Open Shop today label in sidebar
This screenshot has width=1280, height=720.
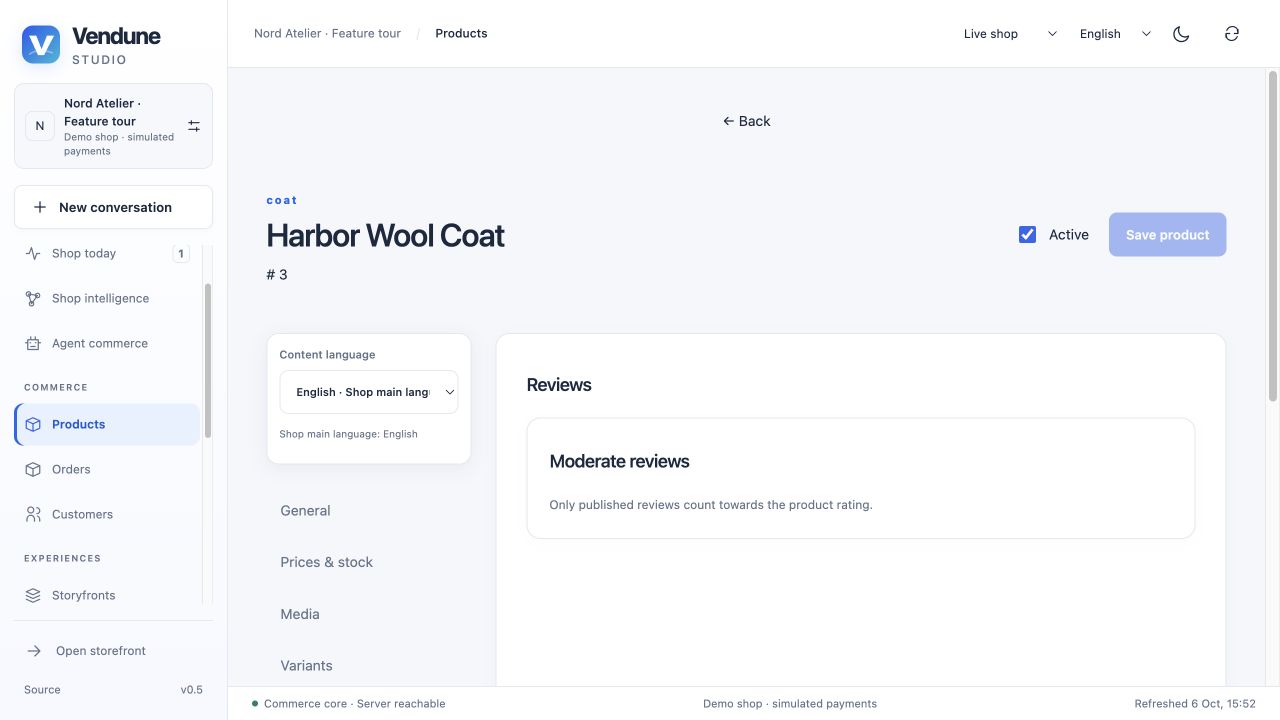pyautogui.click(x=84, y=253)
